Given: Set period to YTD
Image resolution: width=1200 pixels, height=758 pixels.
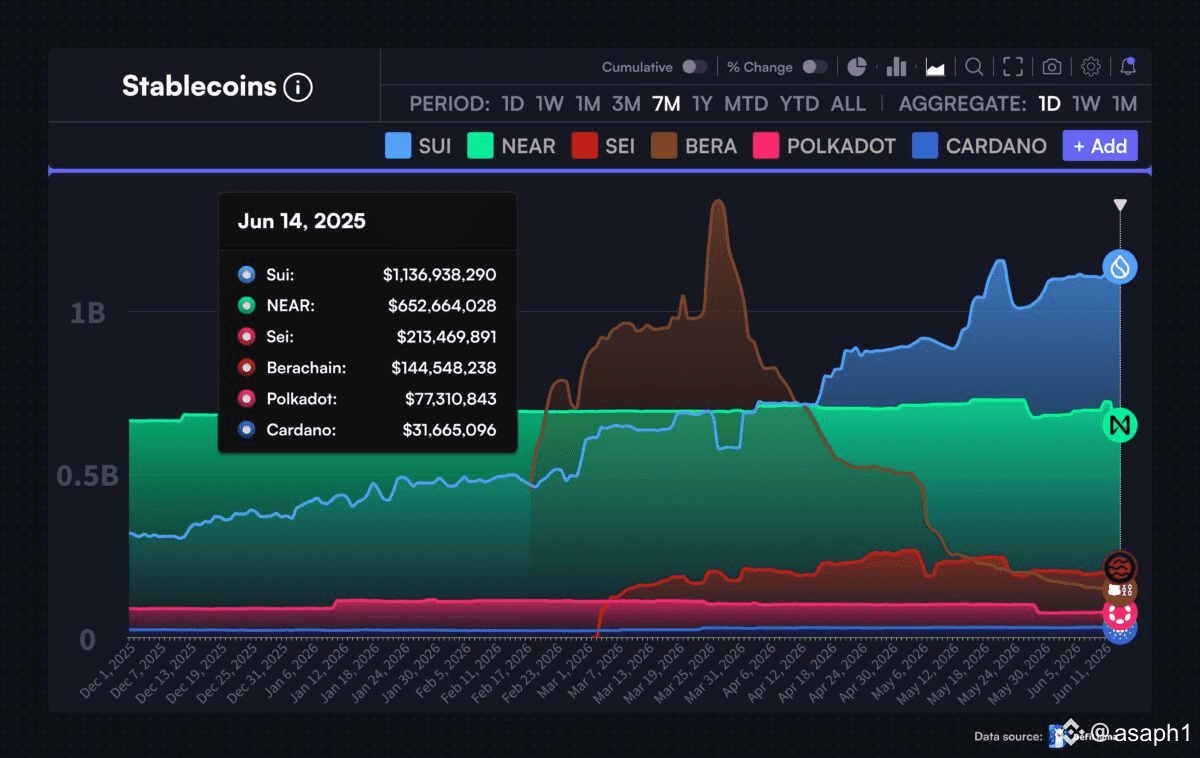Looking at the screenshot, I should coord(799,104).
